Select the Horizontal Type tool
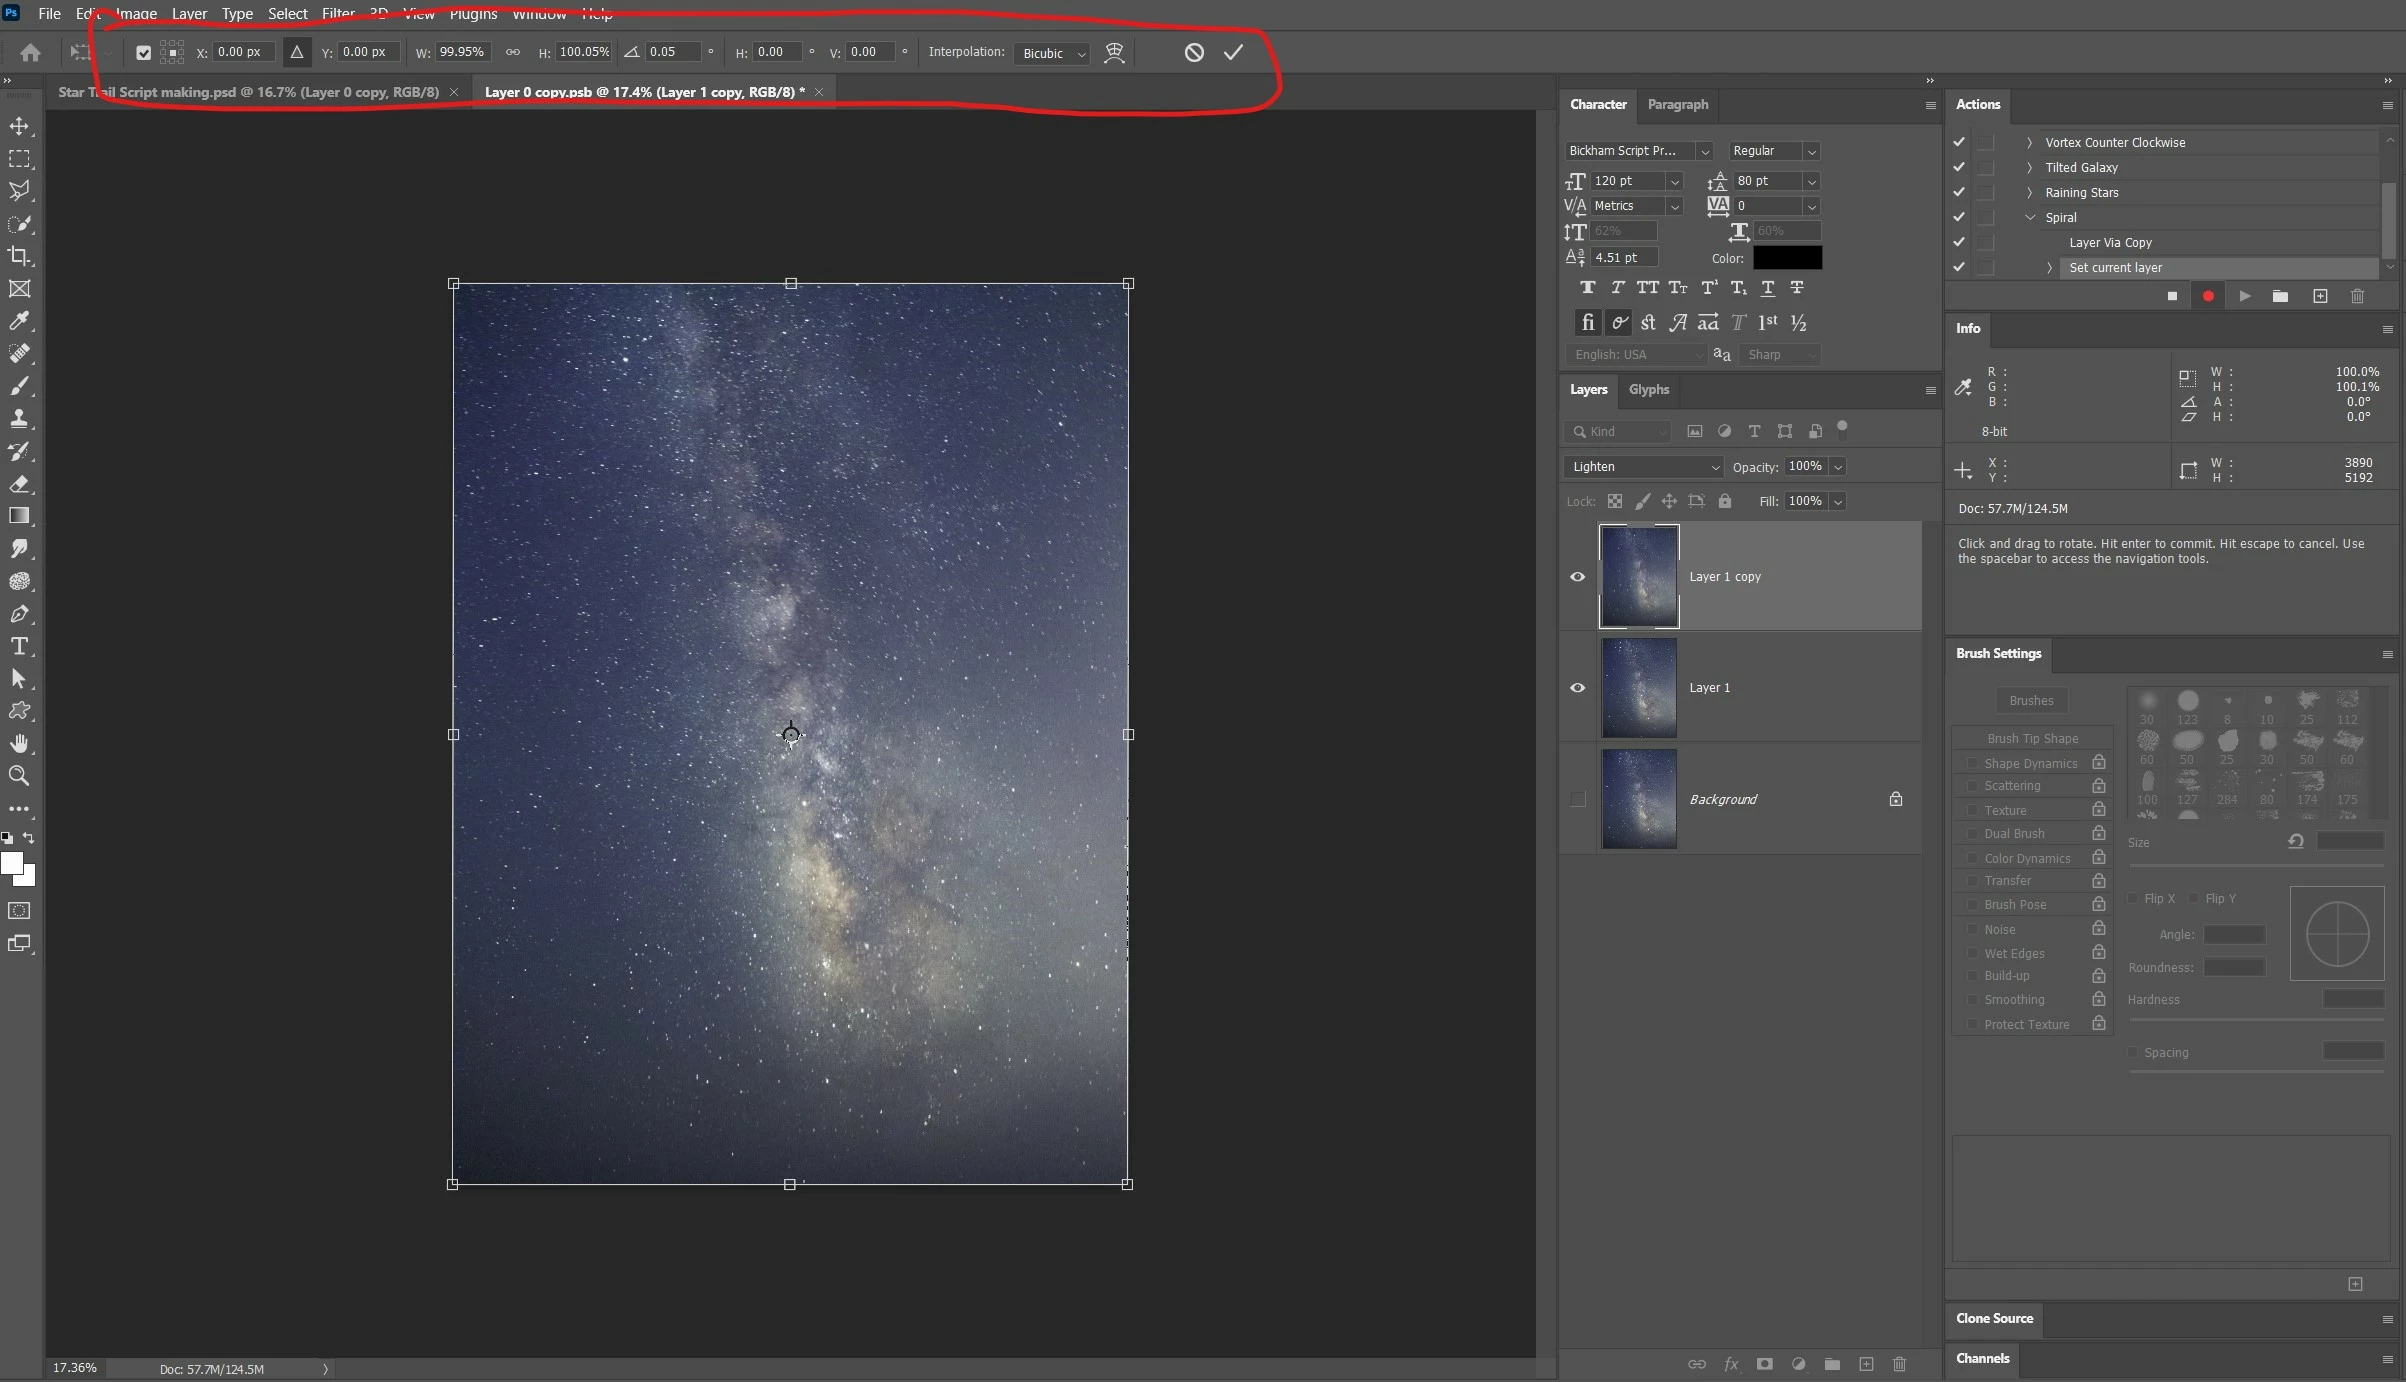The height and width of the screenshot is (1382, 2406). [x=19, y=646]
